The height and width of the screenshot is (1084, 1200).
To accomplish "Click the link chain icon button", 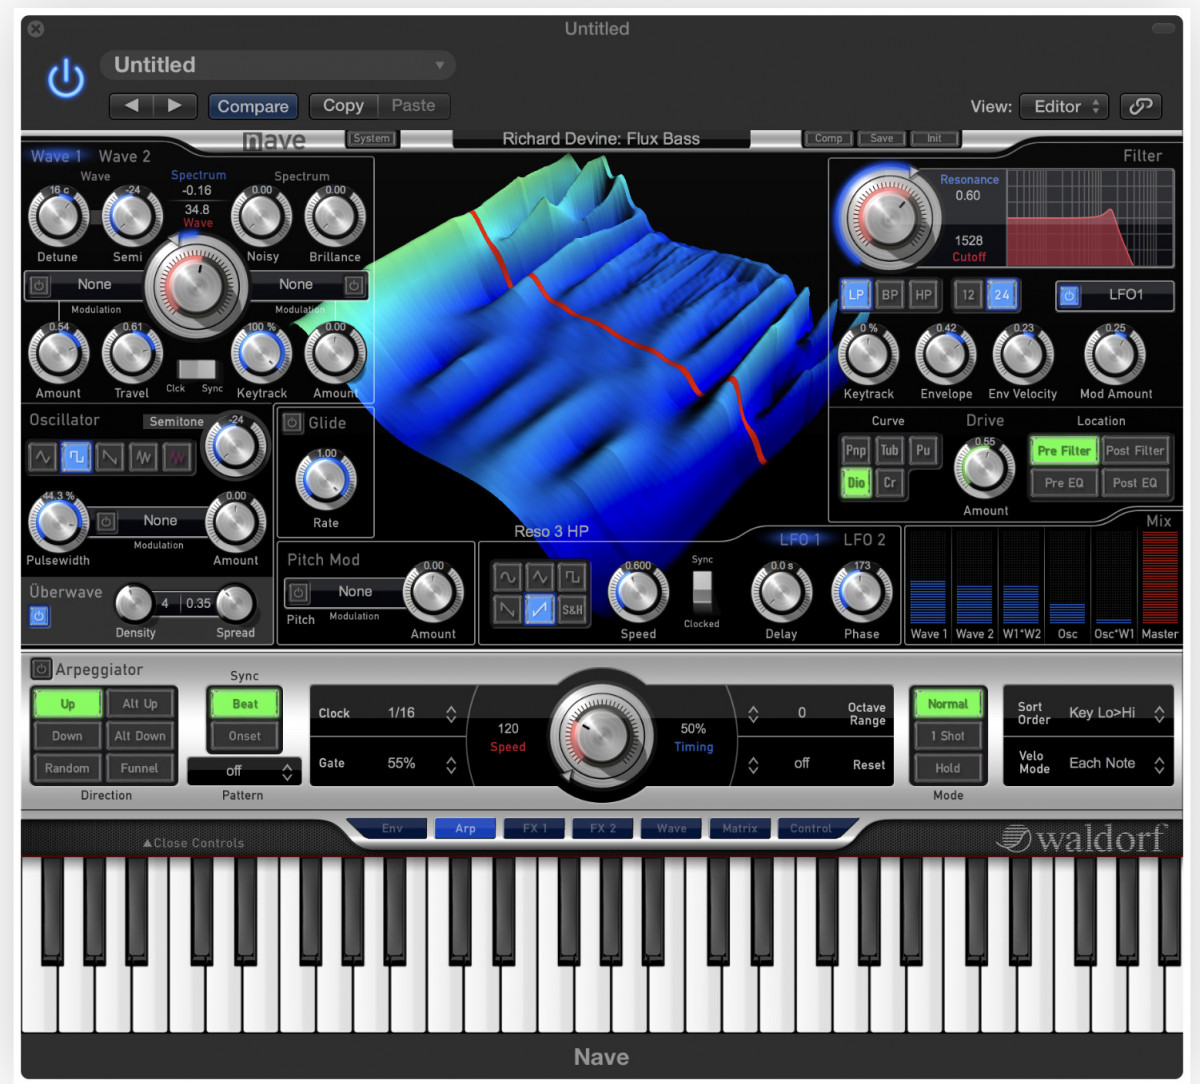I will pyautogui.click(x=1141, y=106).
